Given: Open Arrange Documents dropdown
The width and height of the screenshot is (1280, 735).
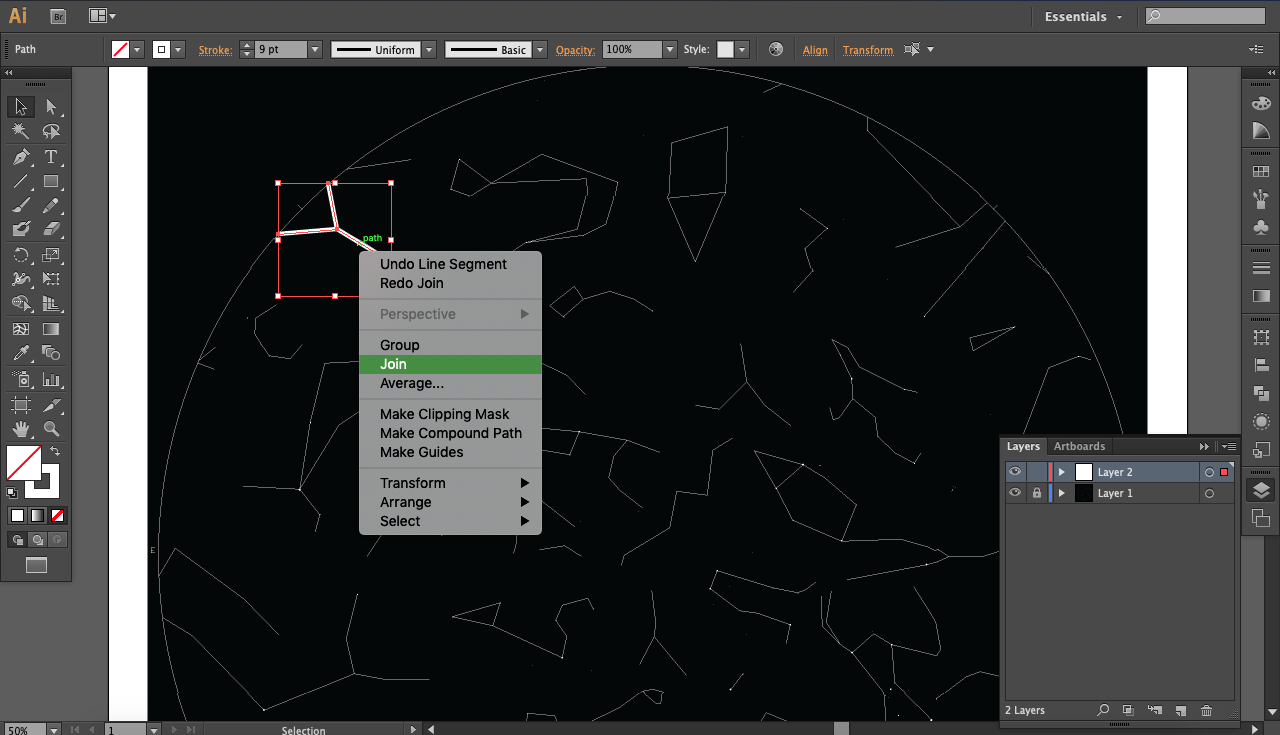Looking at the screenshot, I should pyautogui.click(x=102, y=16).
